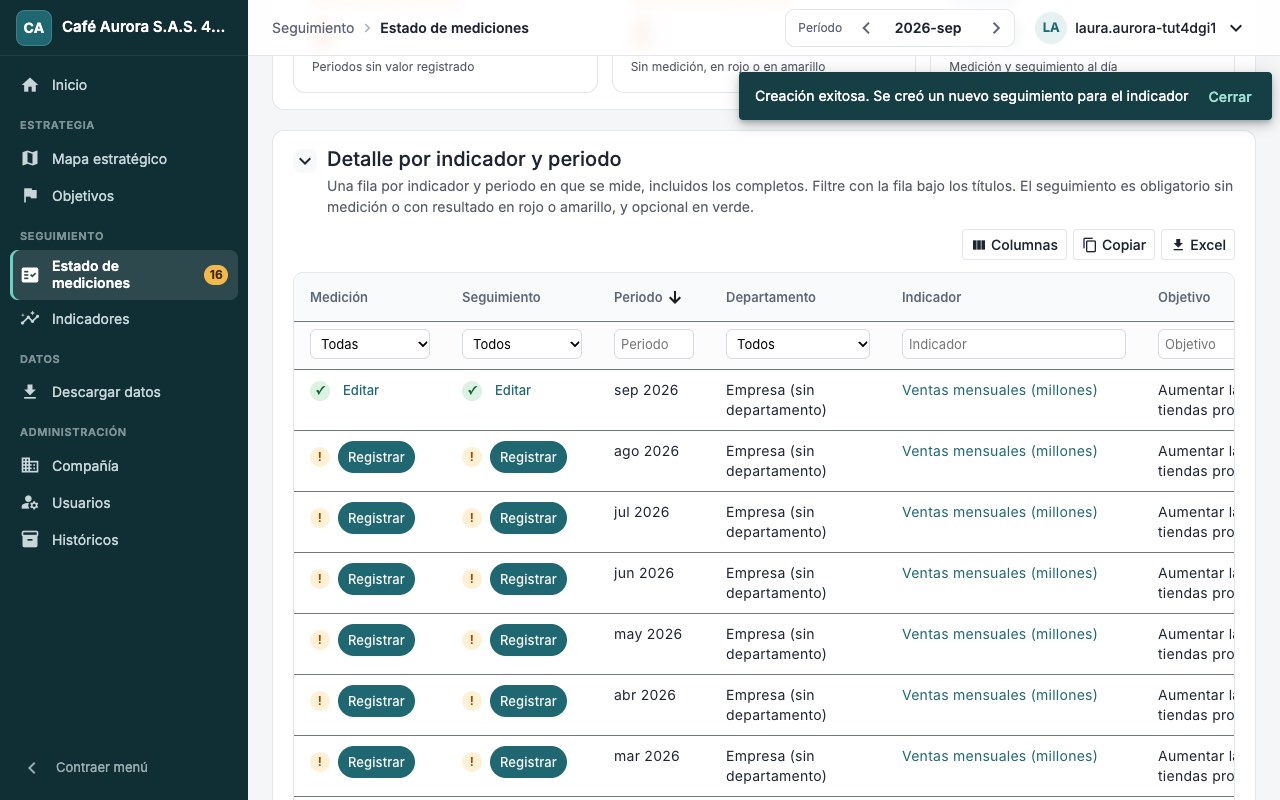Click the CA company logo badge

[x=34, y=28]
